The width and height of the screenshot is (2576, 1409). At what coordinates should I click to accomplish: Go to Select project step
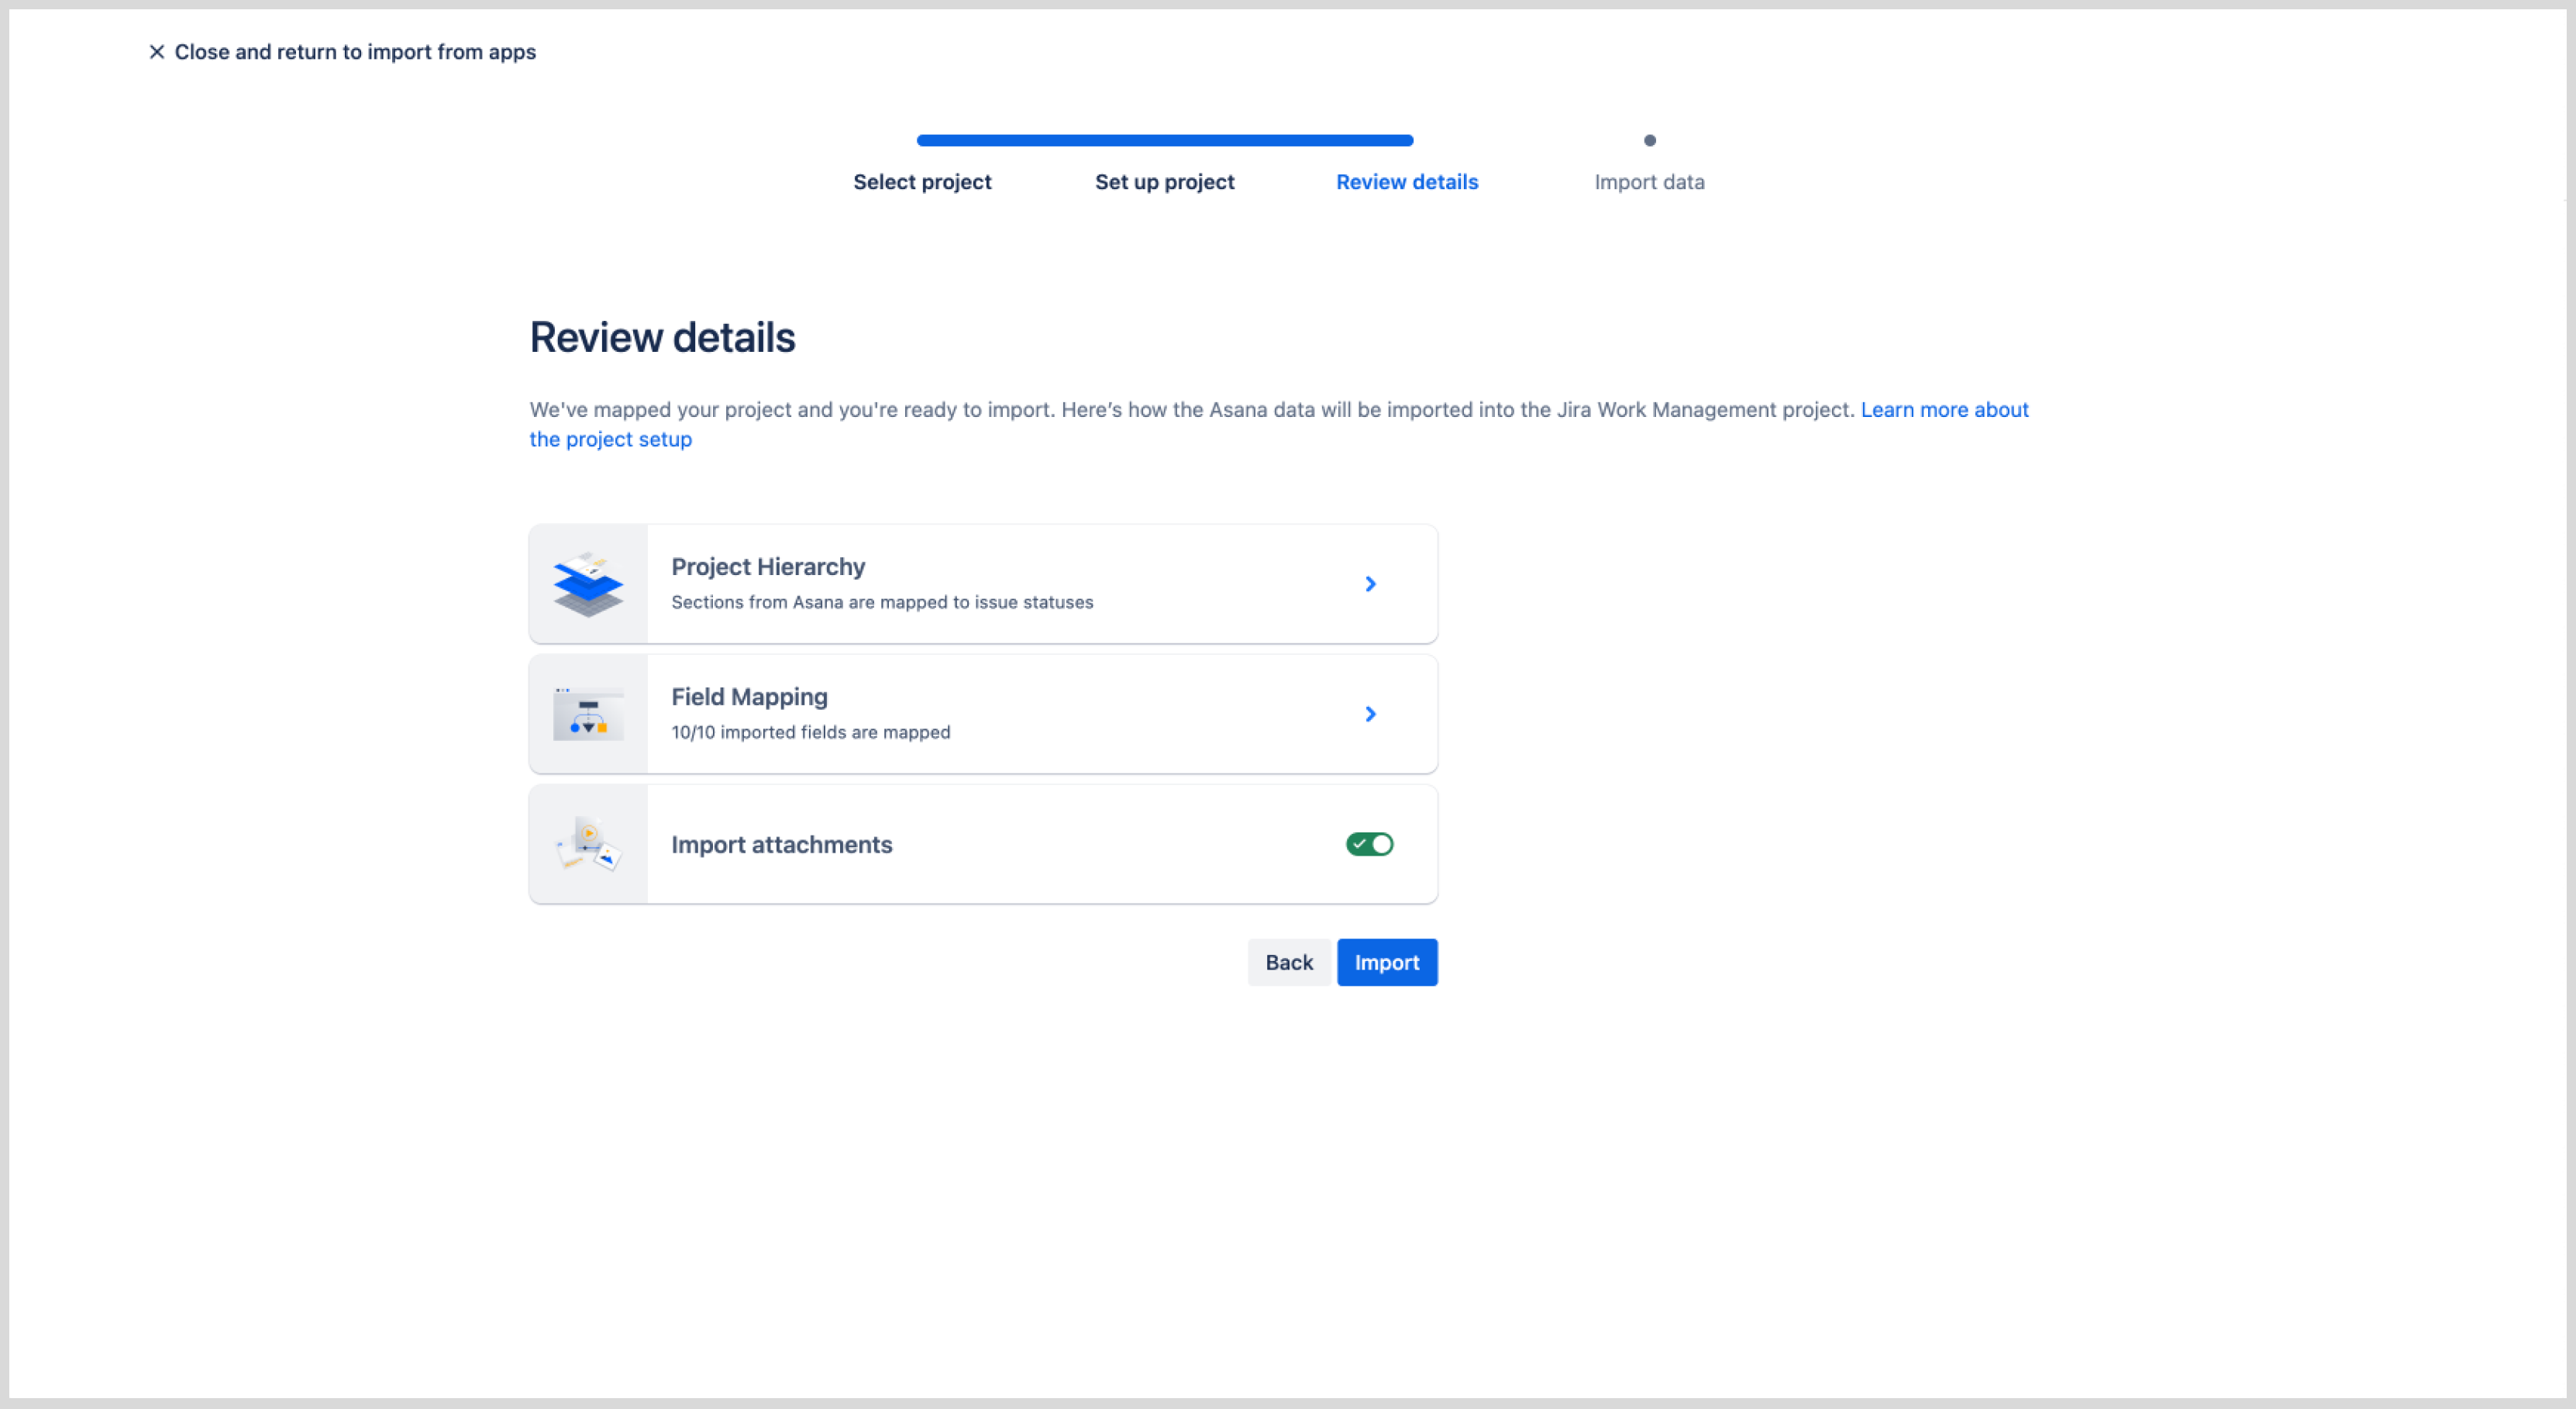pos(922,182)
